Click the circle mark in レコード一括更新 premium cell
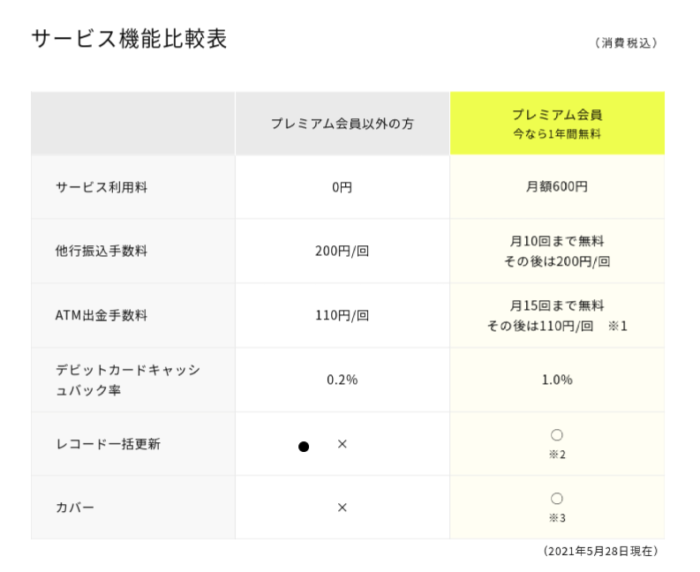The image size is (700, 572). 557,435
